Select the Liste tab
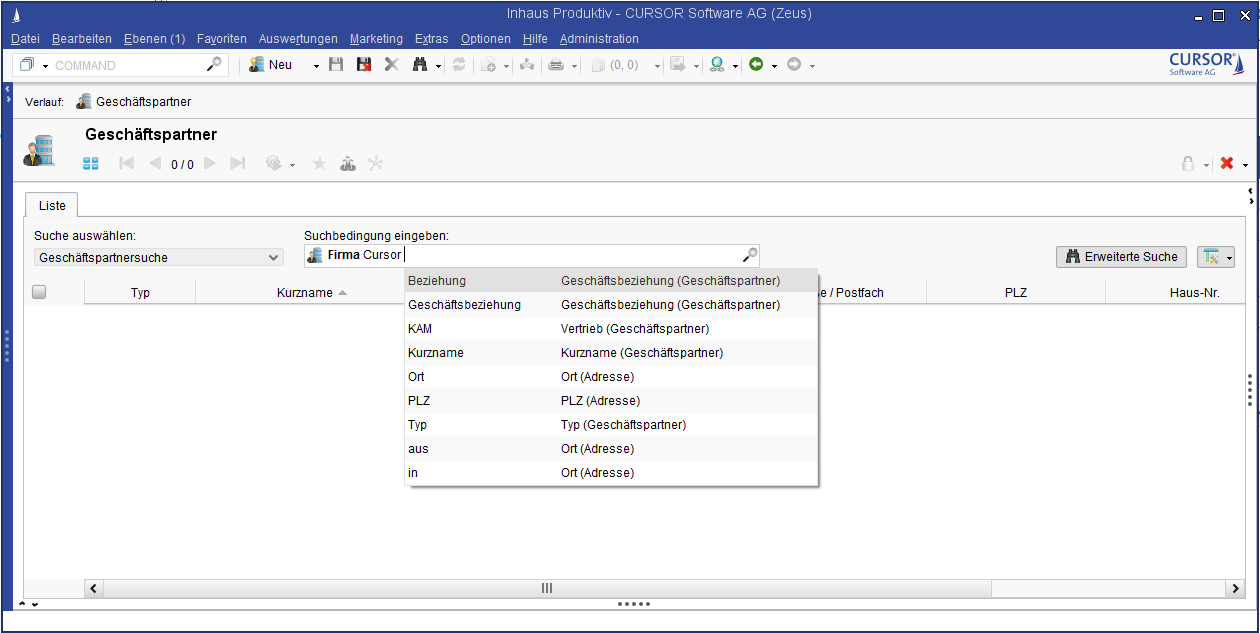Image resolution: width=1260 pixels, height=633 pixels. pos(52,206)
